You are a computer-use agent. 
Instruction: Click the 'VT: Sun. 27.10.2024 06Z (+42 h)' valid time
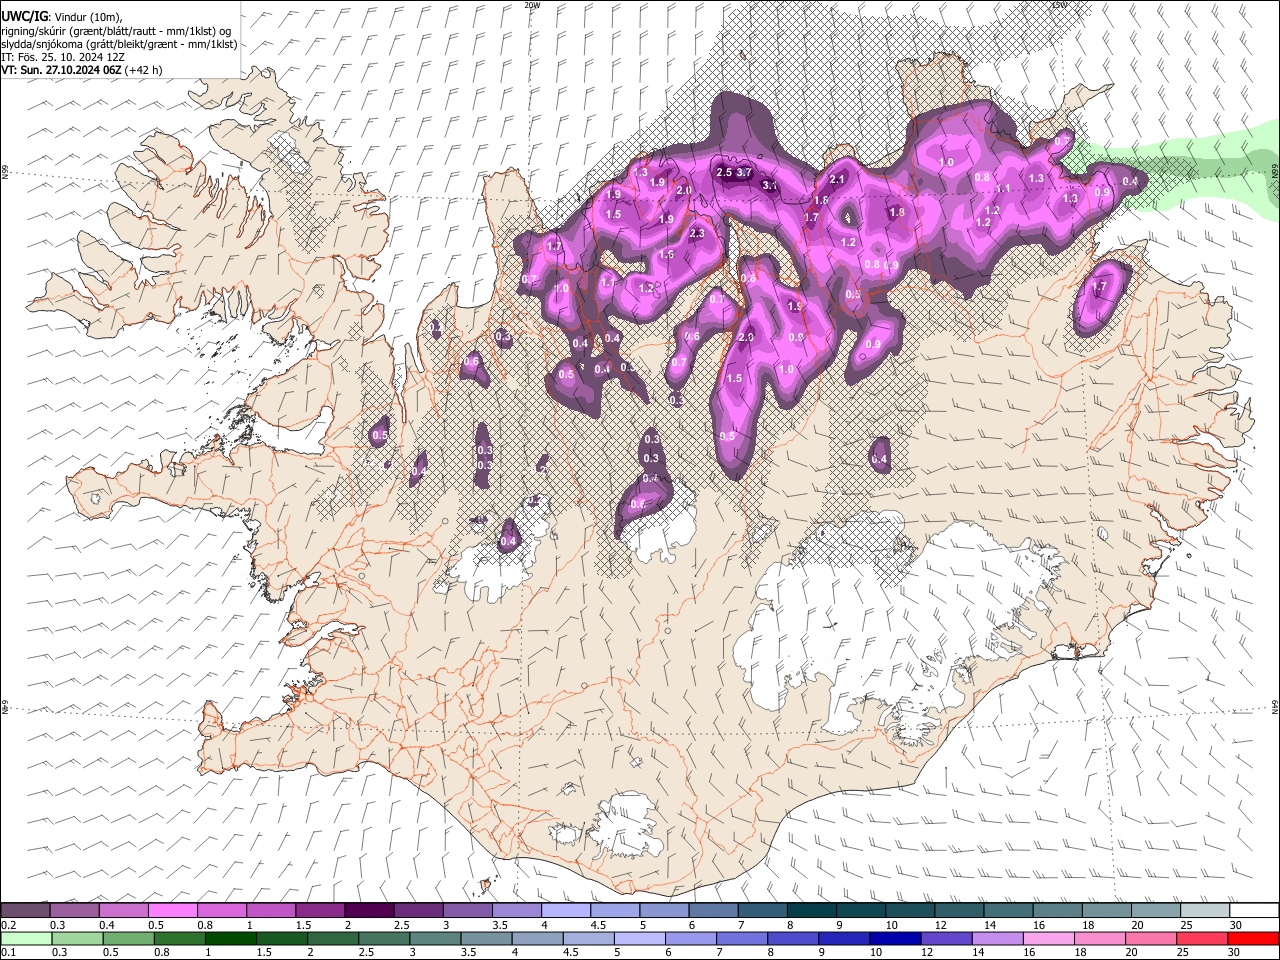pos(82,70)
